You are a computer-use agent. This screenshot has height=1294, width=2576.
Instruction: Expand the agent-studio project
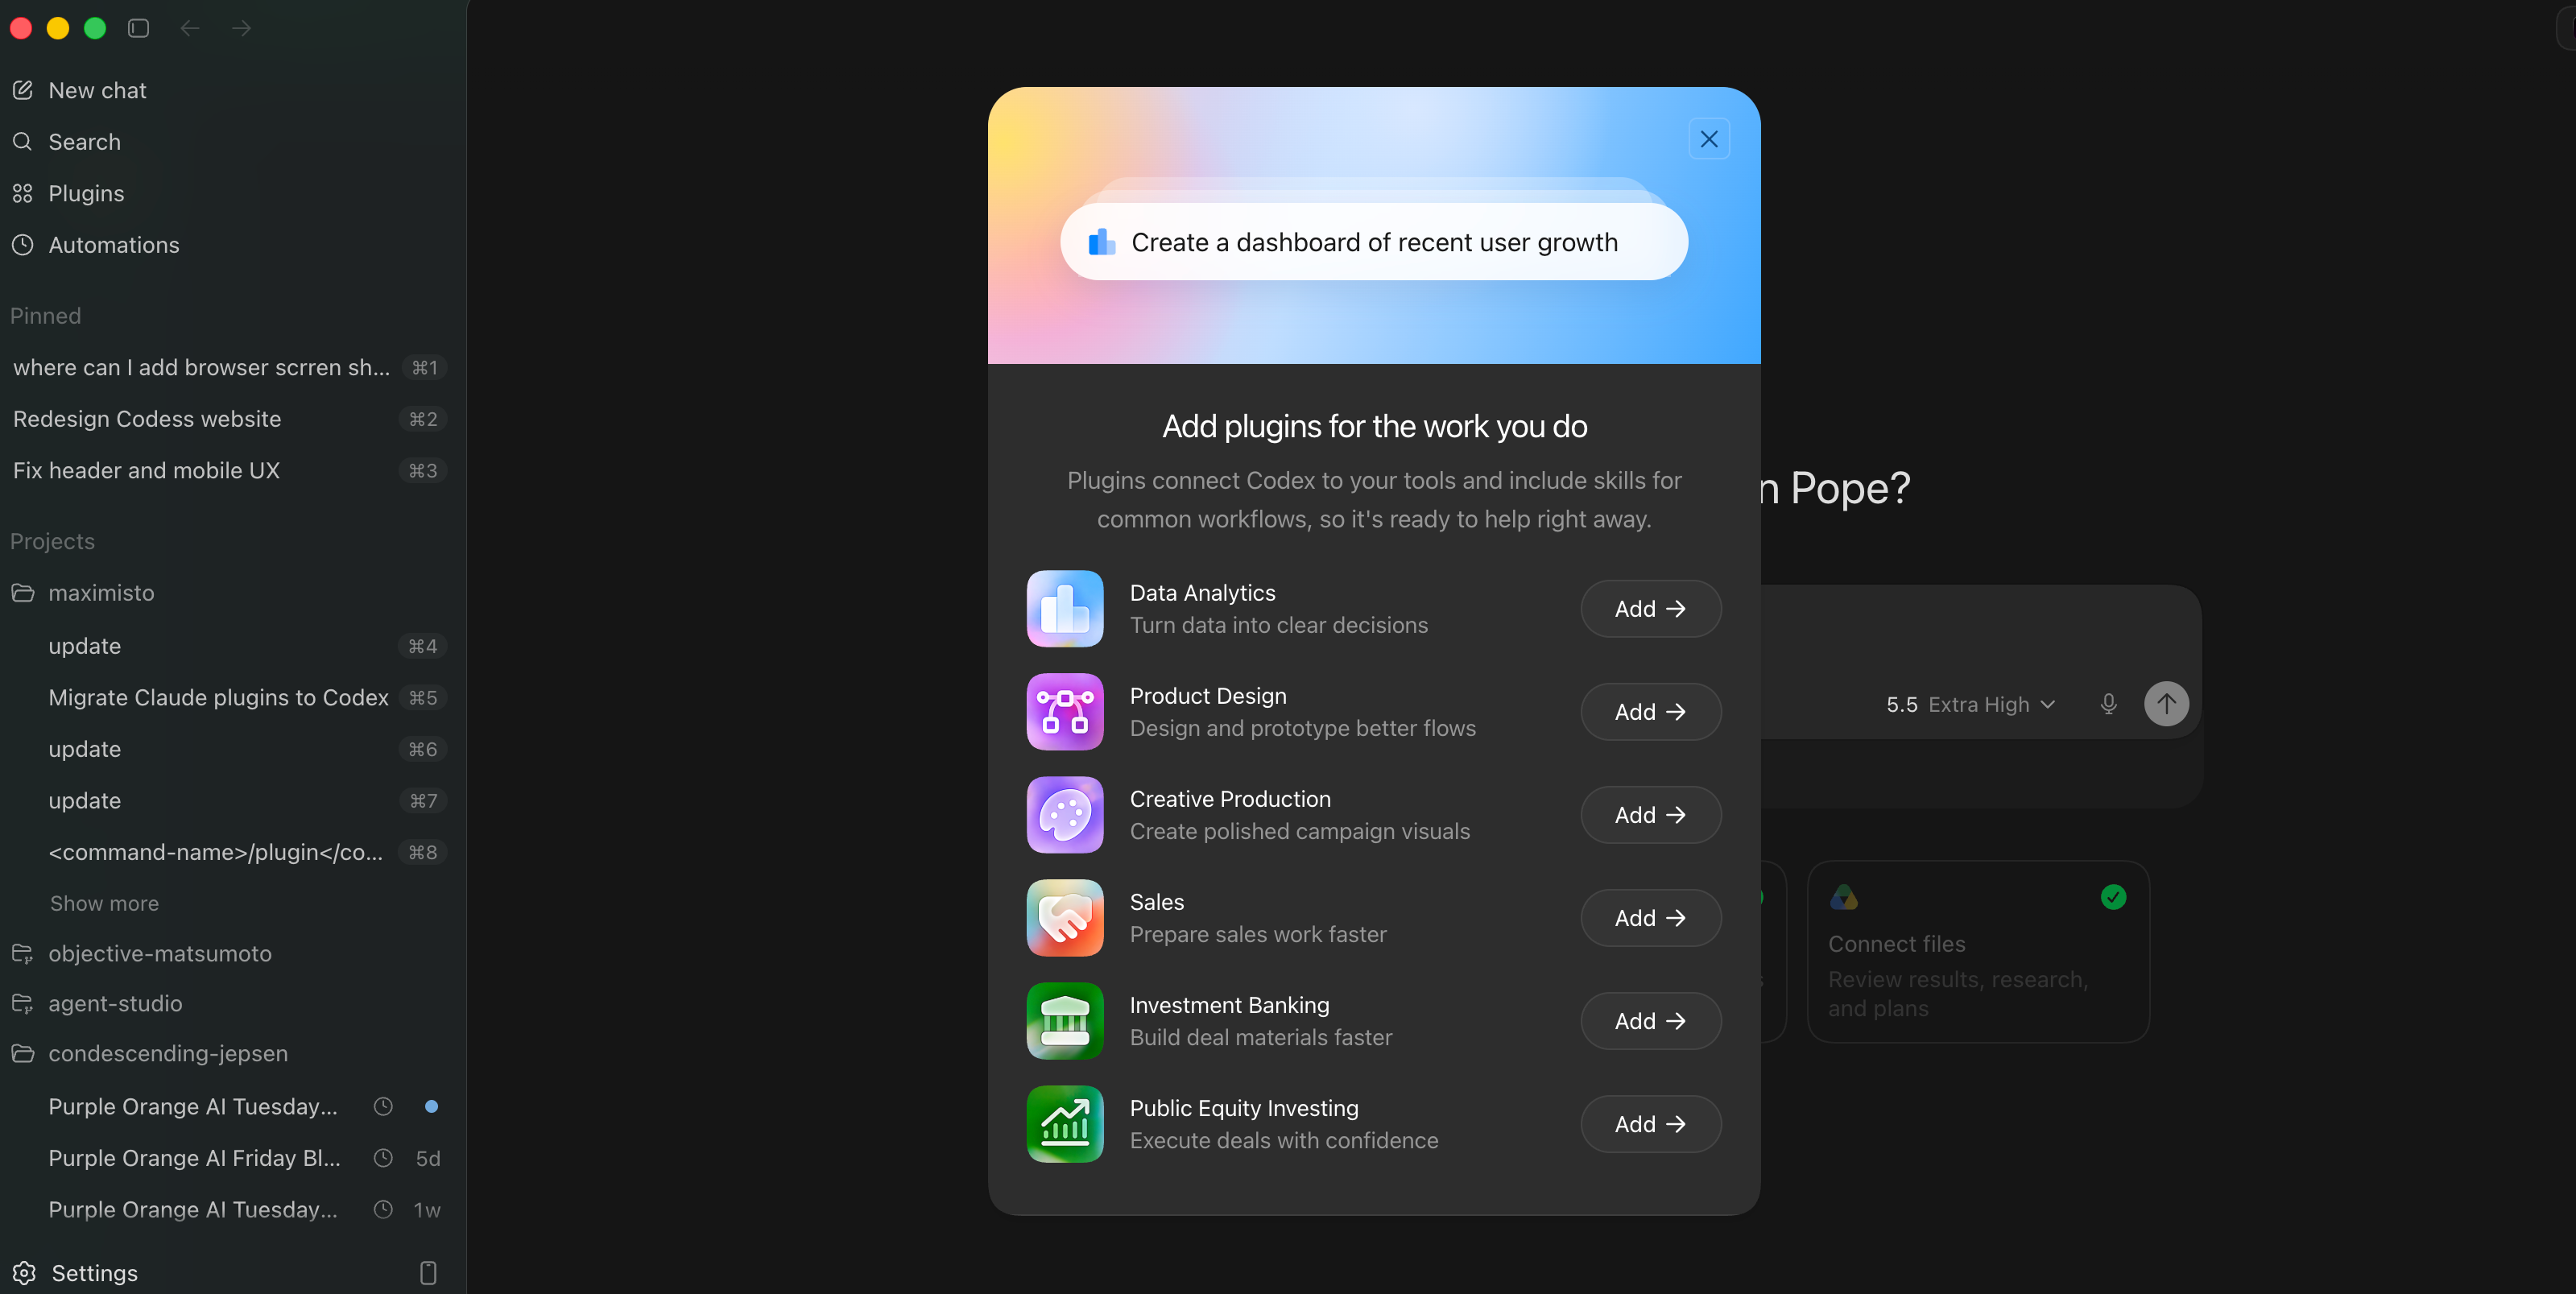pos(229,1003)
